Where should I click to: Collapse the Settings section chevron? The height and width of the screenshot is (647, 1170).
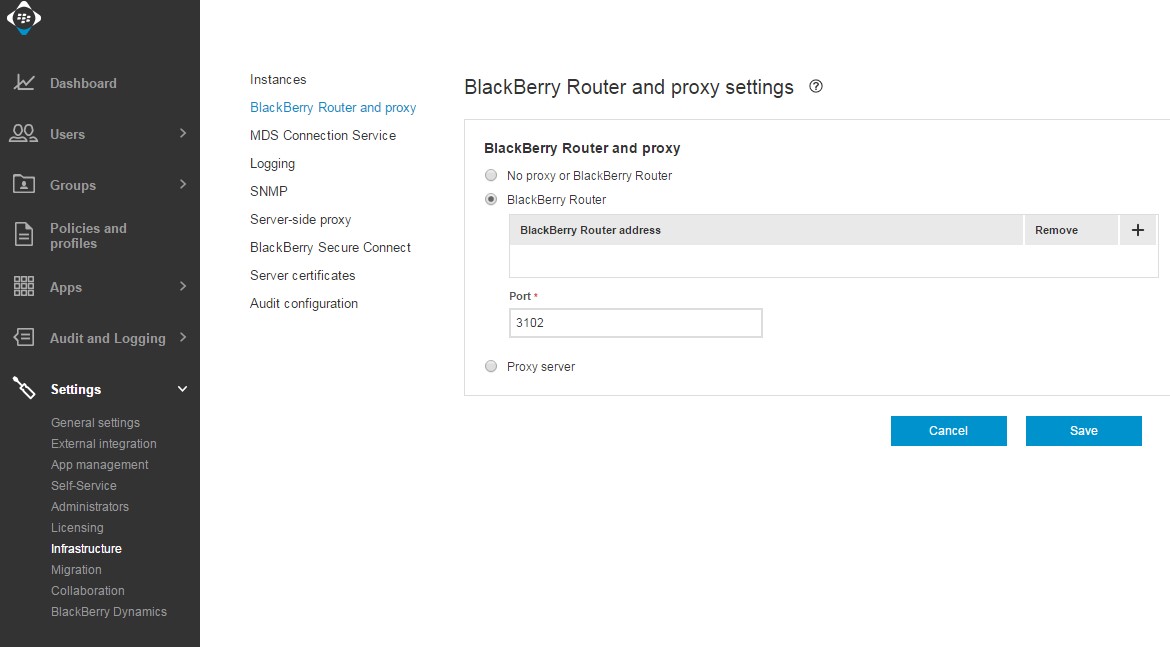click(183, 389)
